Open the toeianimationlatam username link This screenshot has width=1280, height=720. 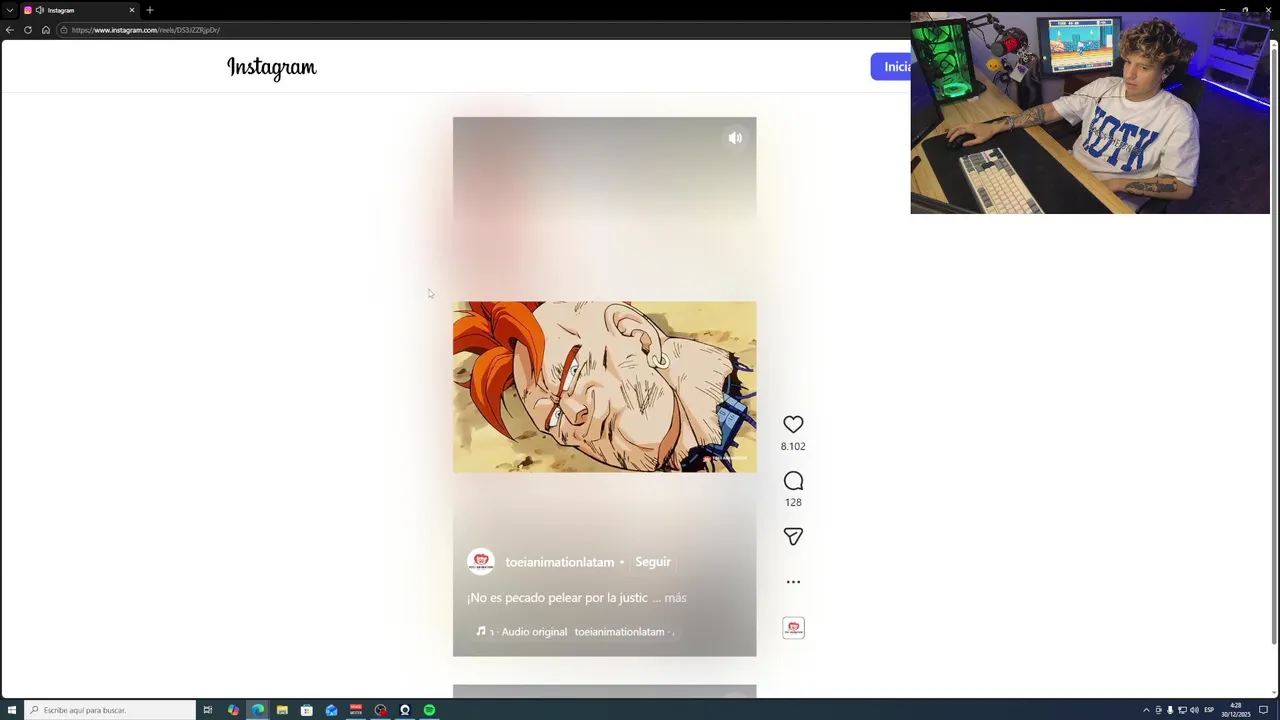[x=559, y=562]
